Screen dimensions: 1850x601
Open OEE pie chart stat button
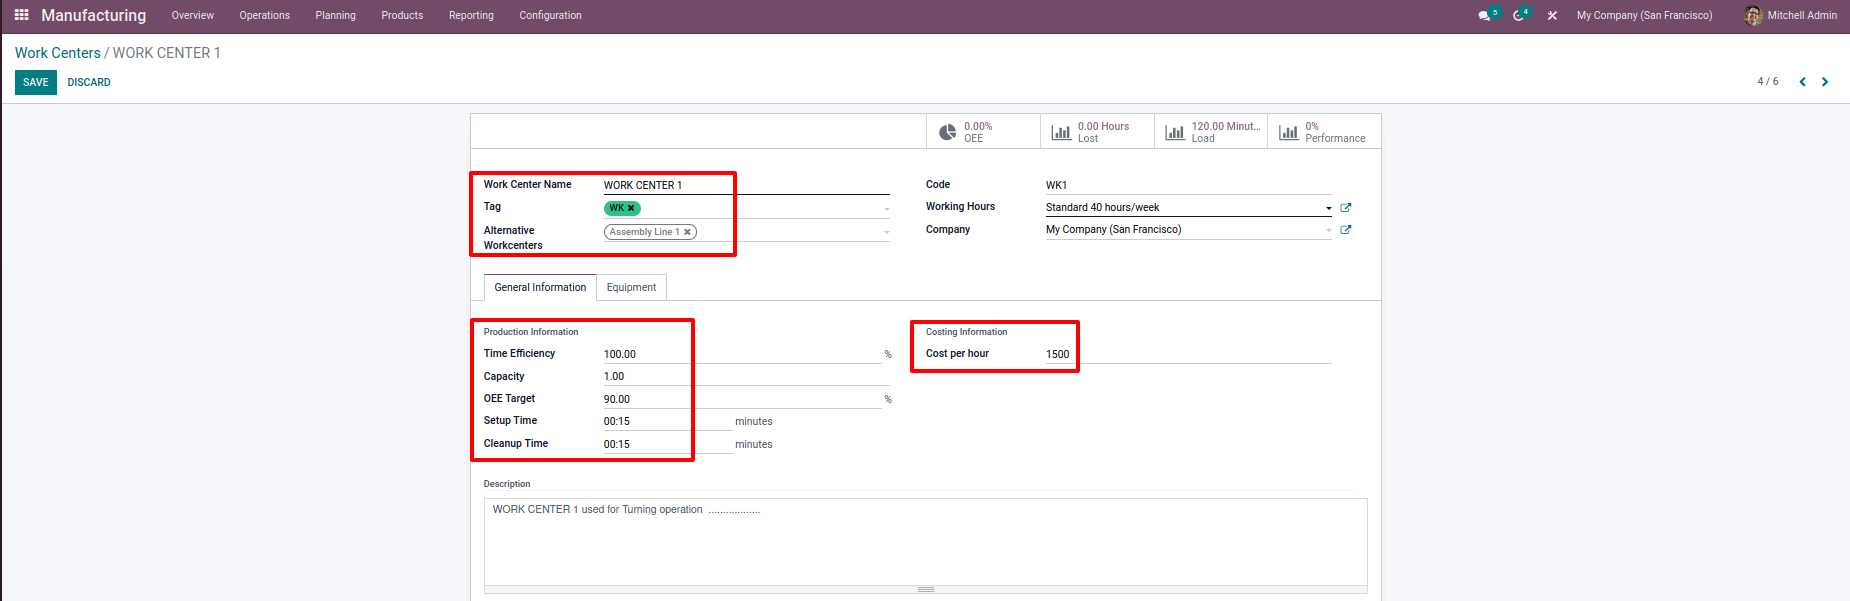[x=983, y=132]
